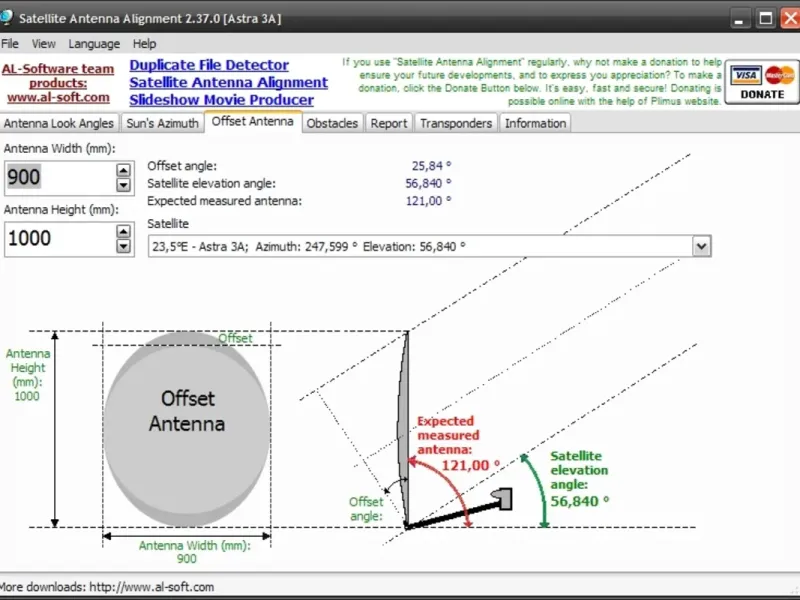Click the Duplicate File Detector link
The width and height of the screenshot is (800, 600).
tap(209, 65)
